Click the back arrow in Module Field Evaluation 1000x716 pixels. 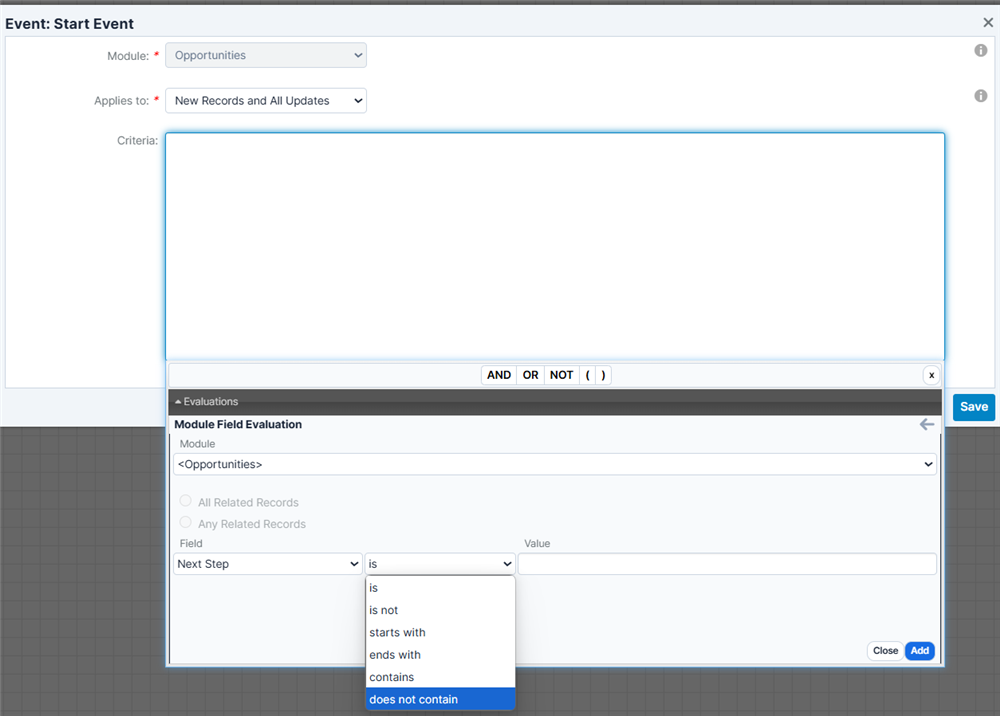tap(926, 425)
